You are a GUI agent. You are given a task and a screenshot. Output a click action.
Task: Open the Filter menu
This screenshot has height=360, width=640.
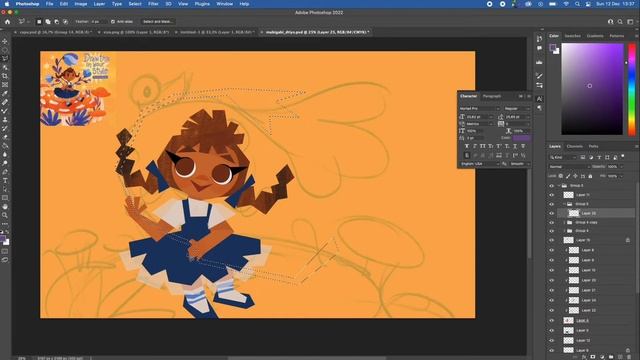(x=153, y=4)
